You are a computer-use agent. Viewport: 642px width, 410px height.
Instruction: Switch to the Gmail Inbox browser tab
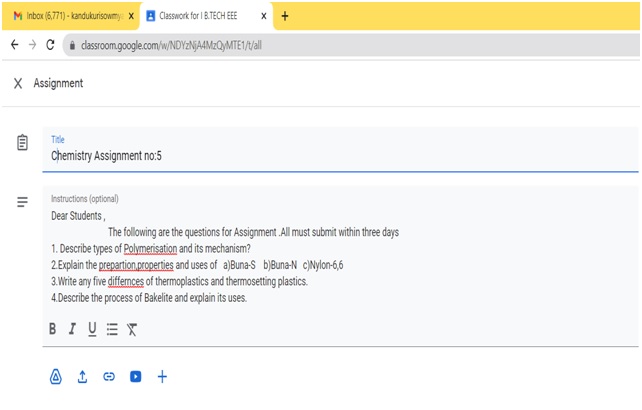(x=65, y=16)
